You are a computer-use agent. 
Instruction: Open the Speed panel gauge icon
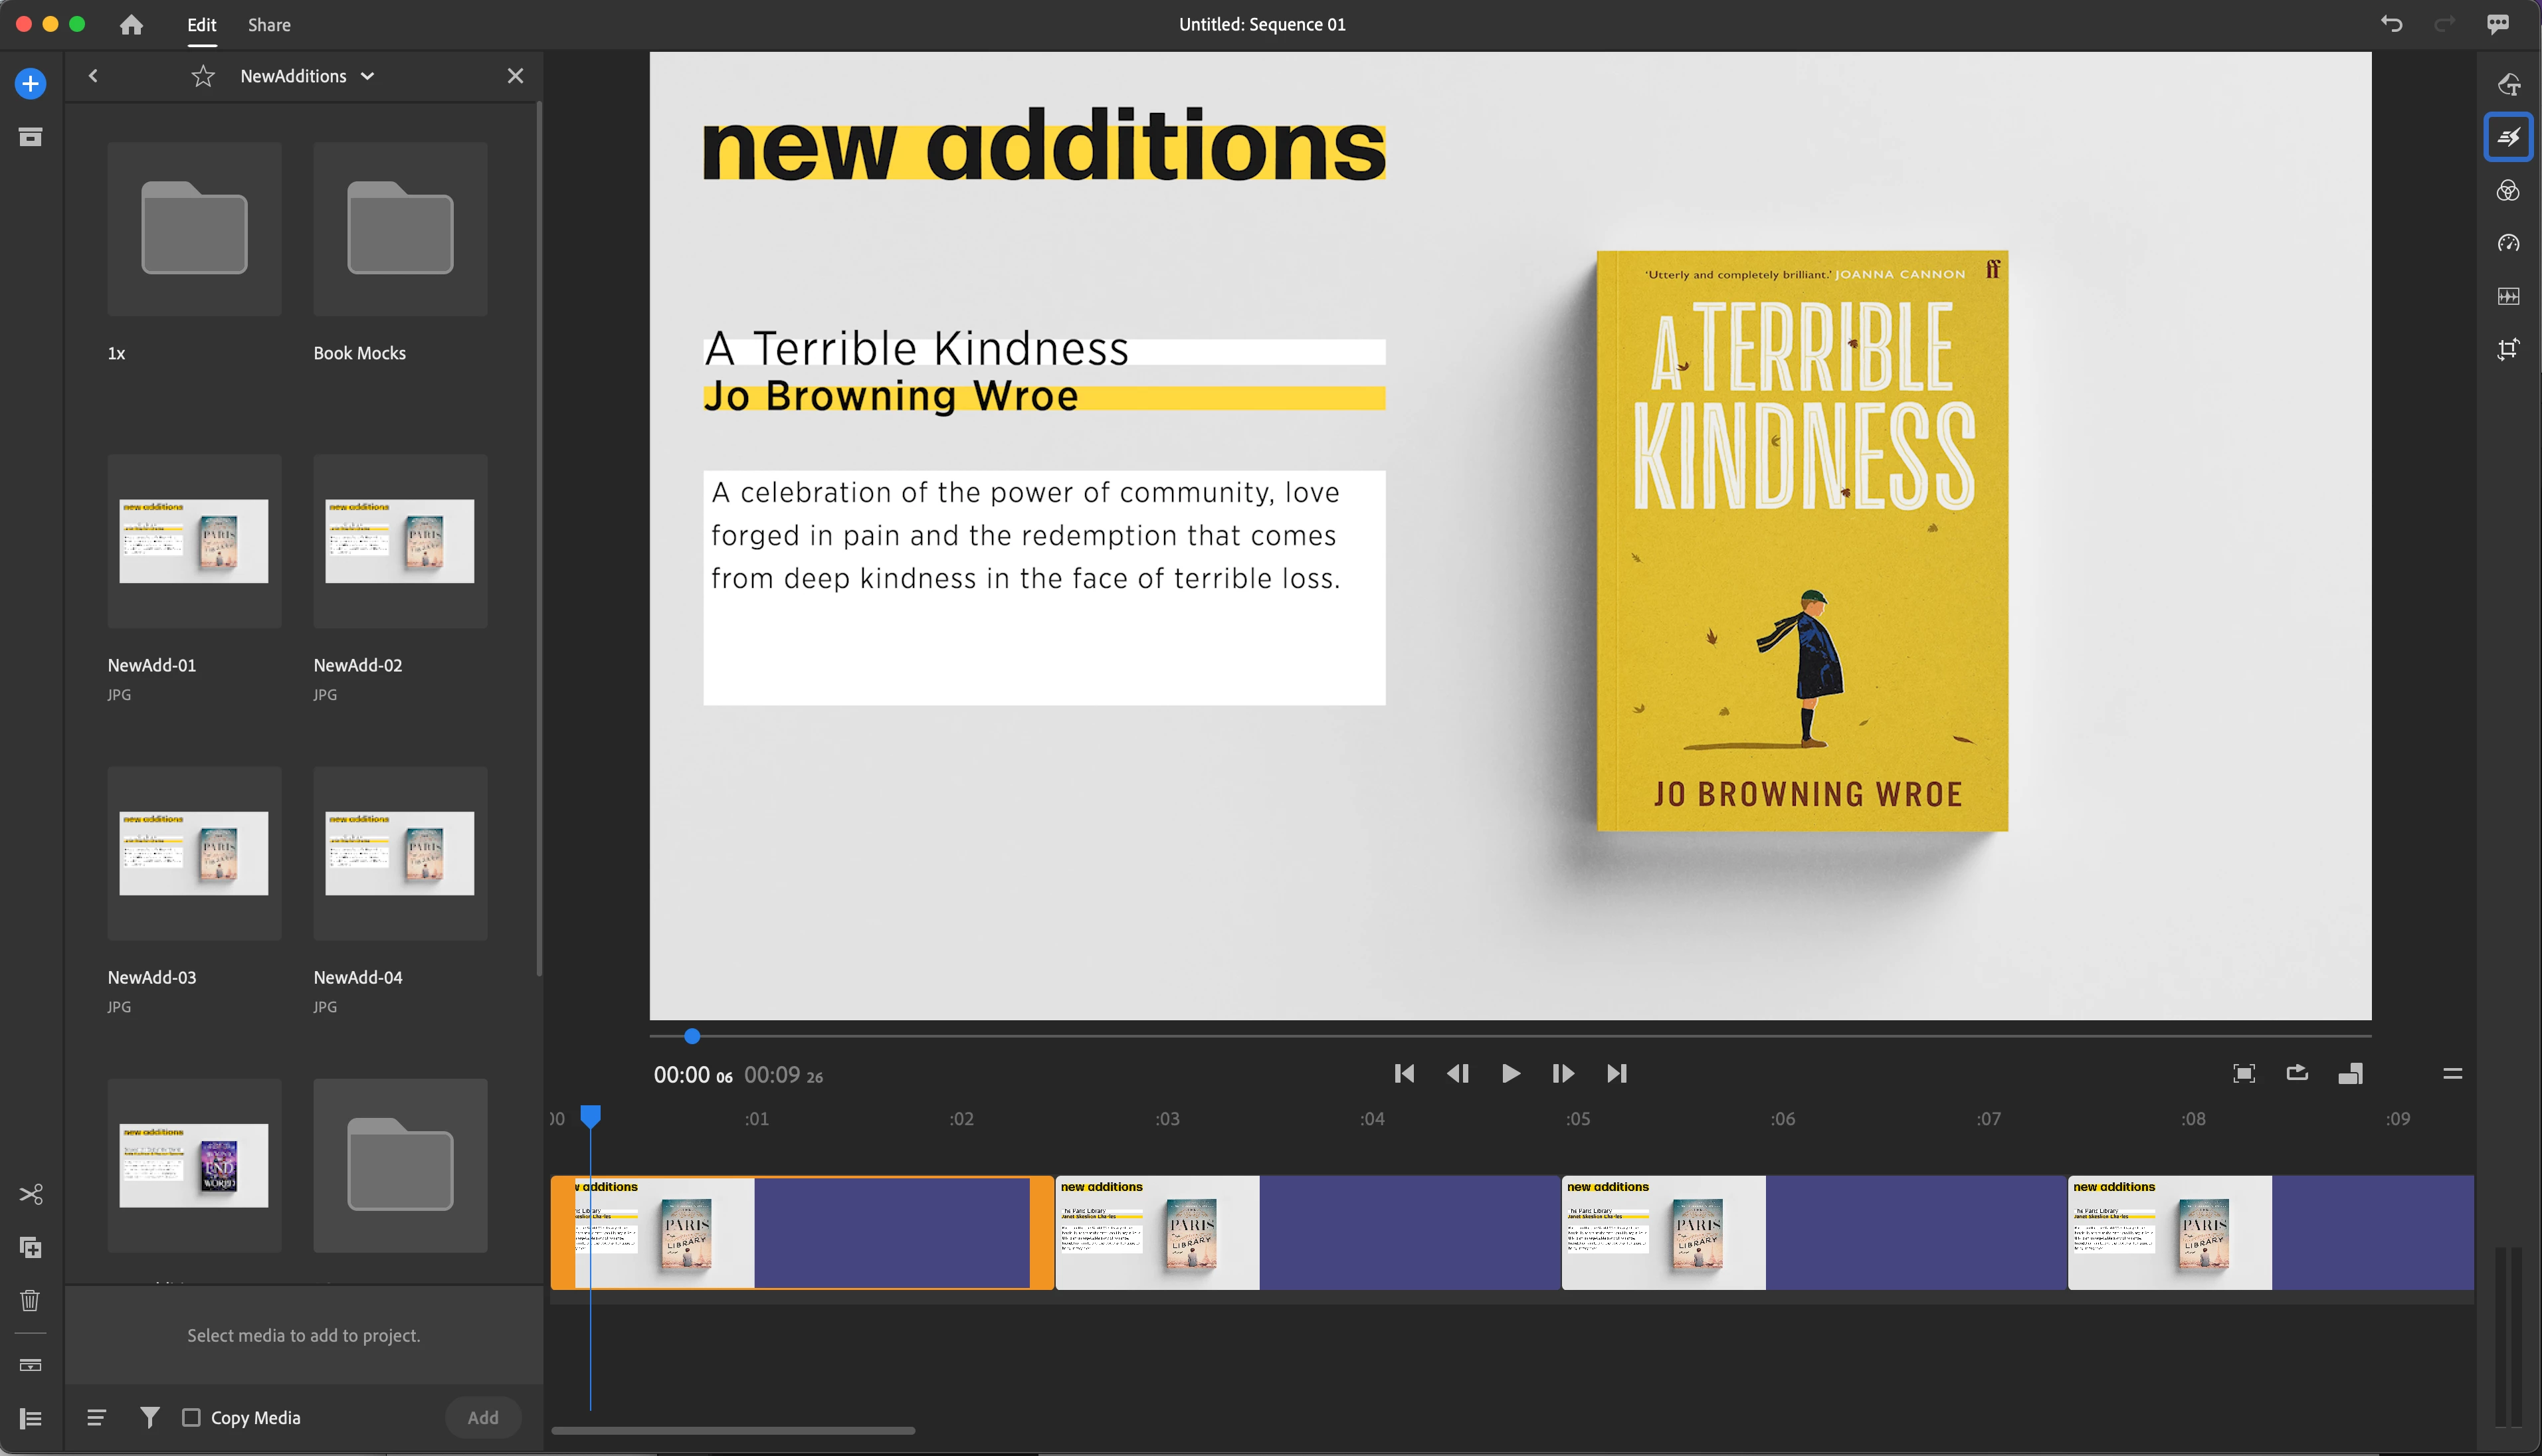click(x=2507, y=243)
